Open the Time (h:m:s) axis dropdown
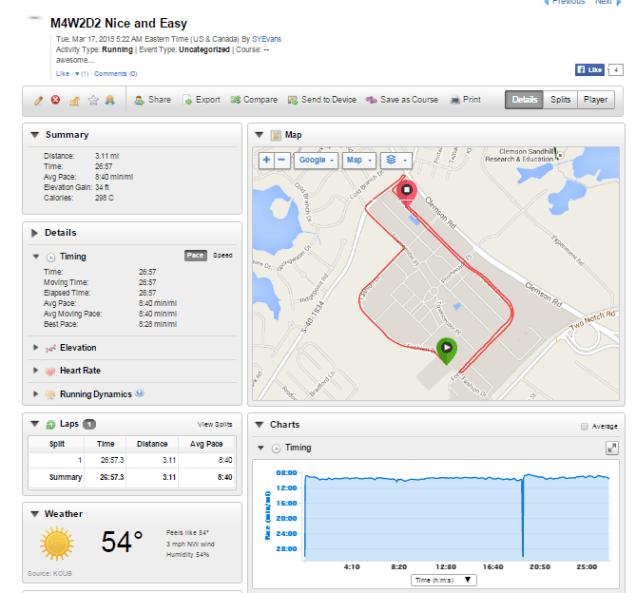The width and height of the screenshot is (636, 593). pos(443,580)
